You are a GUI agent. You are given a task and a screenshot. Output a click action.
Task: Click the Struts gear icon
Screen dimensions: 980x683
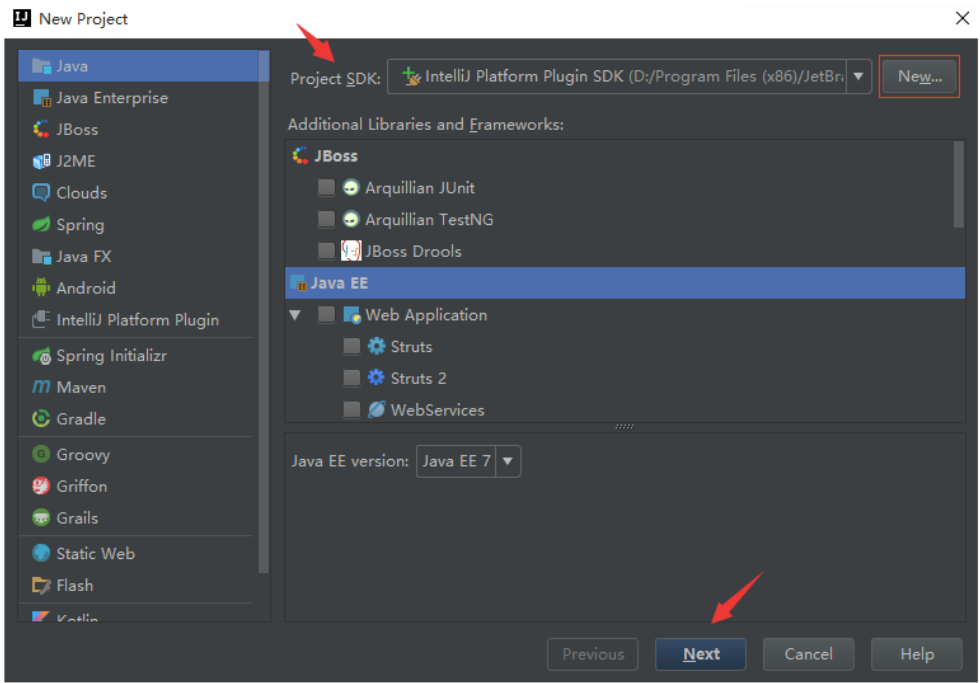coord(376,346)
